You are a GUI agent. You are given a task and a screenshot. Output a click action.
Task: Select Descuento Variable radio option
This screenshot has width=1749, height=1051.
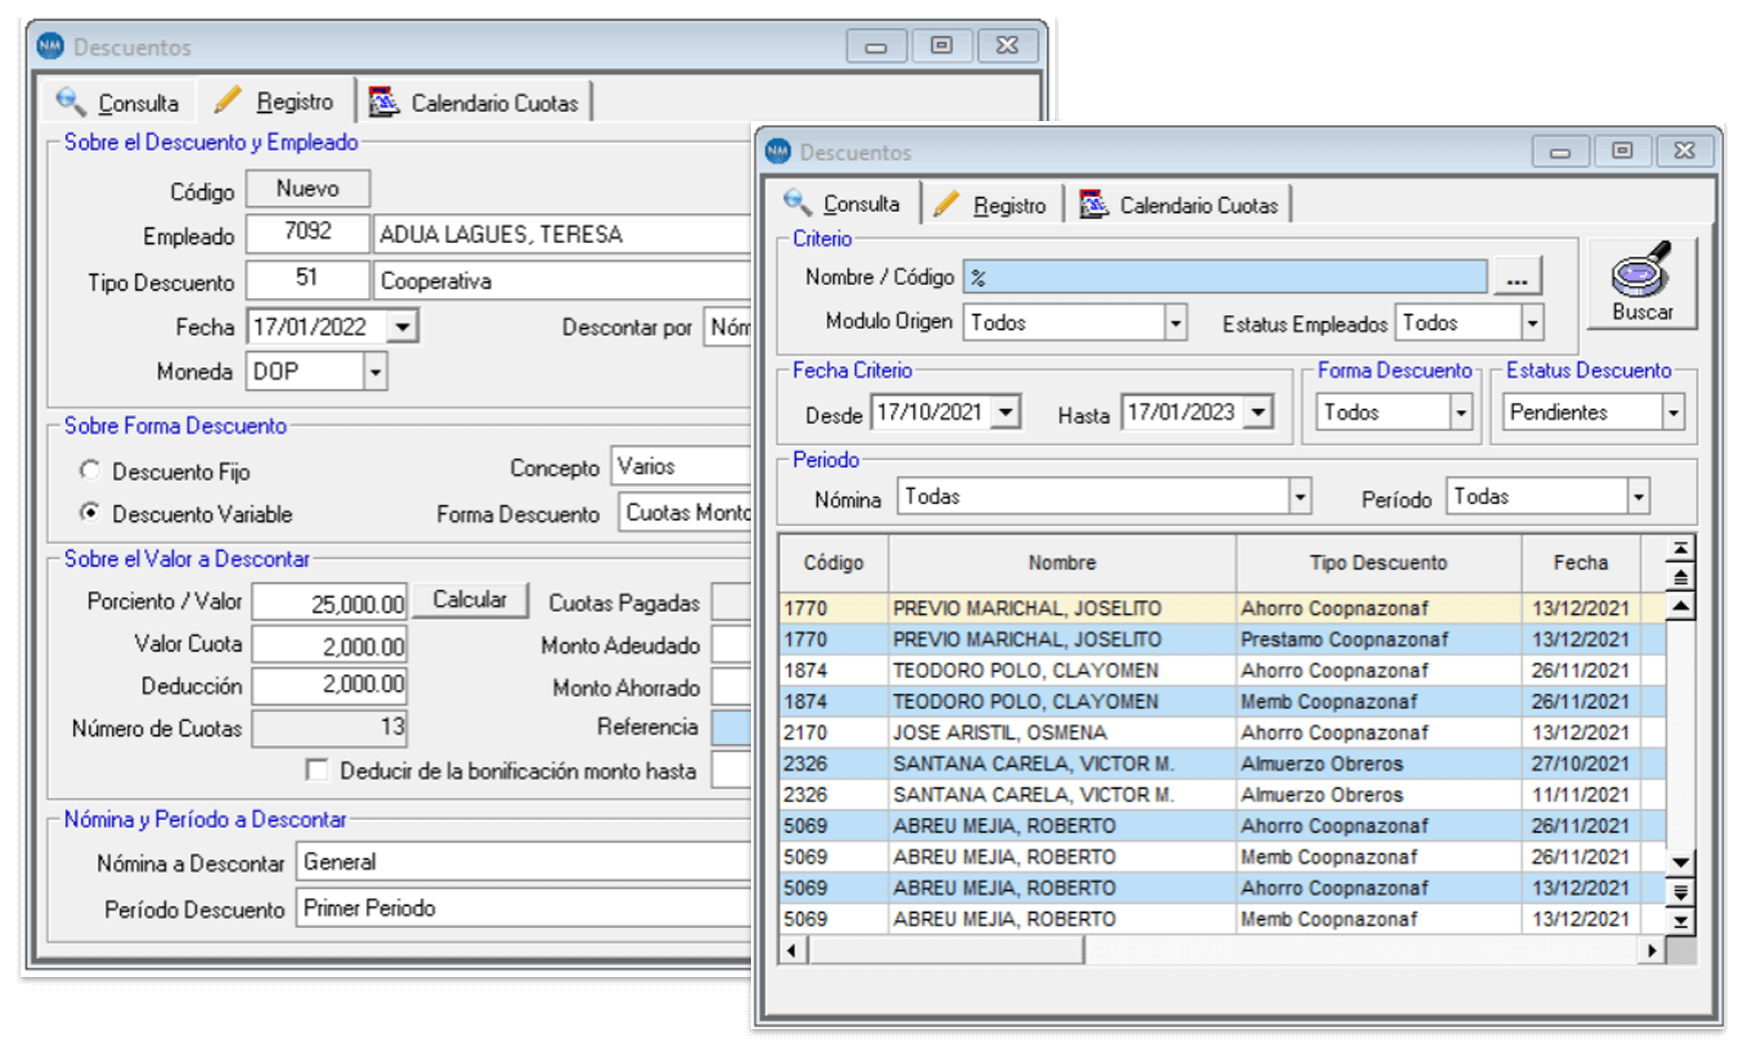91,513
